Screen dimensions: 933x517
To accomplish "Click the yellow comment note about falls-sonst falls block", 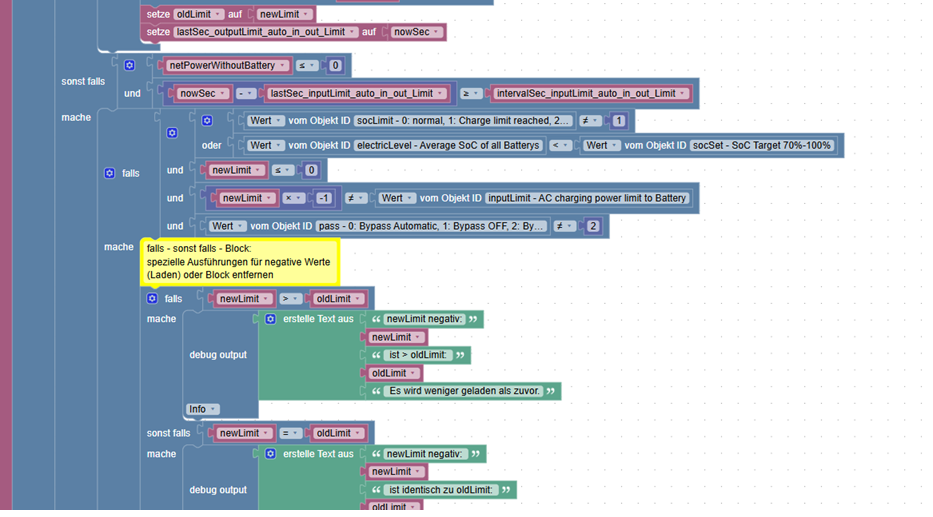I will [x=240, y=262].
